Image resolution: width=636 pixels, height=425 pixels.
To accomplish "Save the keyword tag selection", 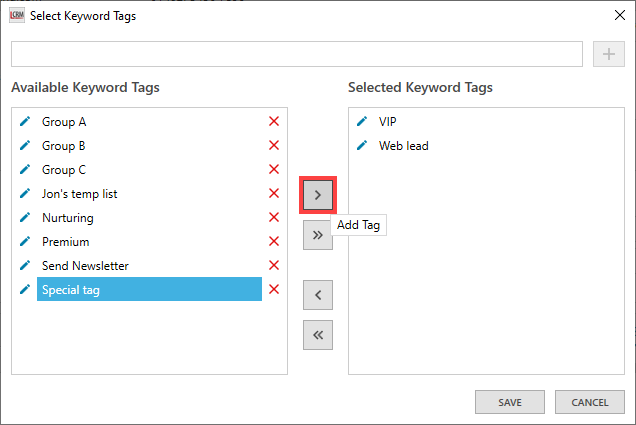I will tap(510, 402).
